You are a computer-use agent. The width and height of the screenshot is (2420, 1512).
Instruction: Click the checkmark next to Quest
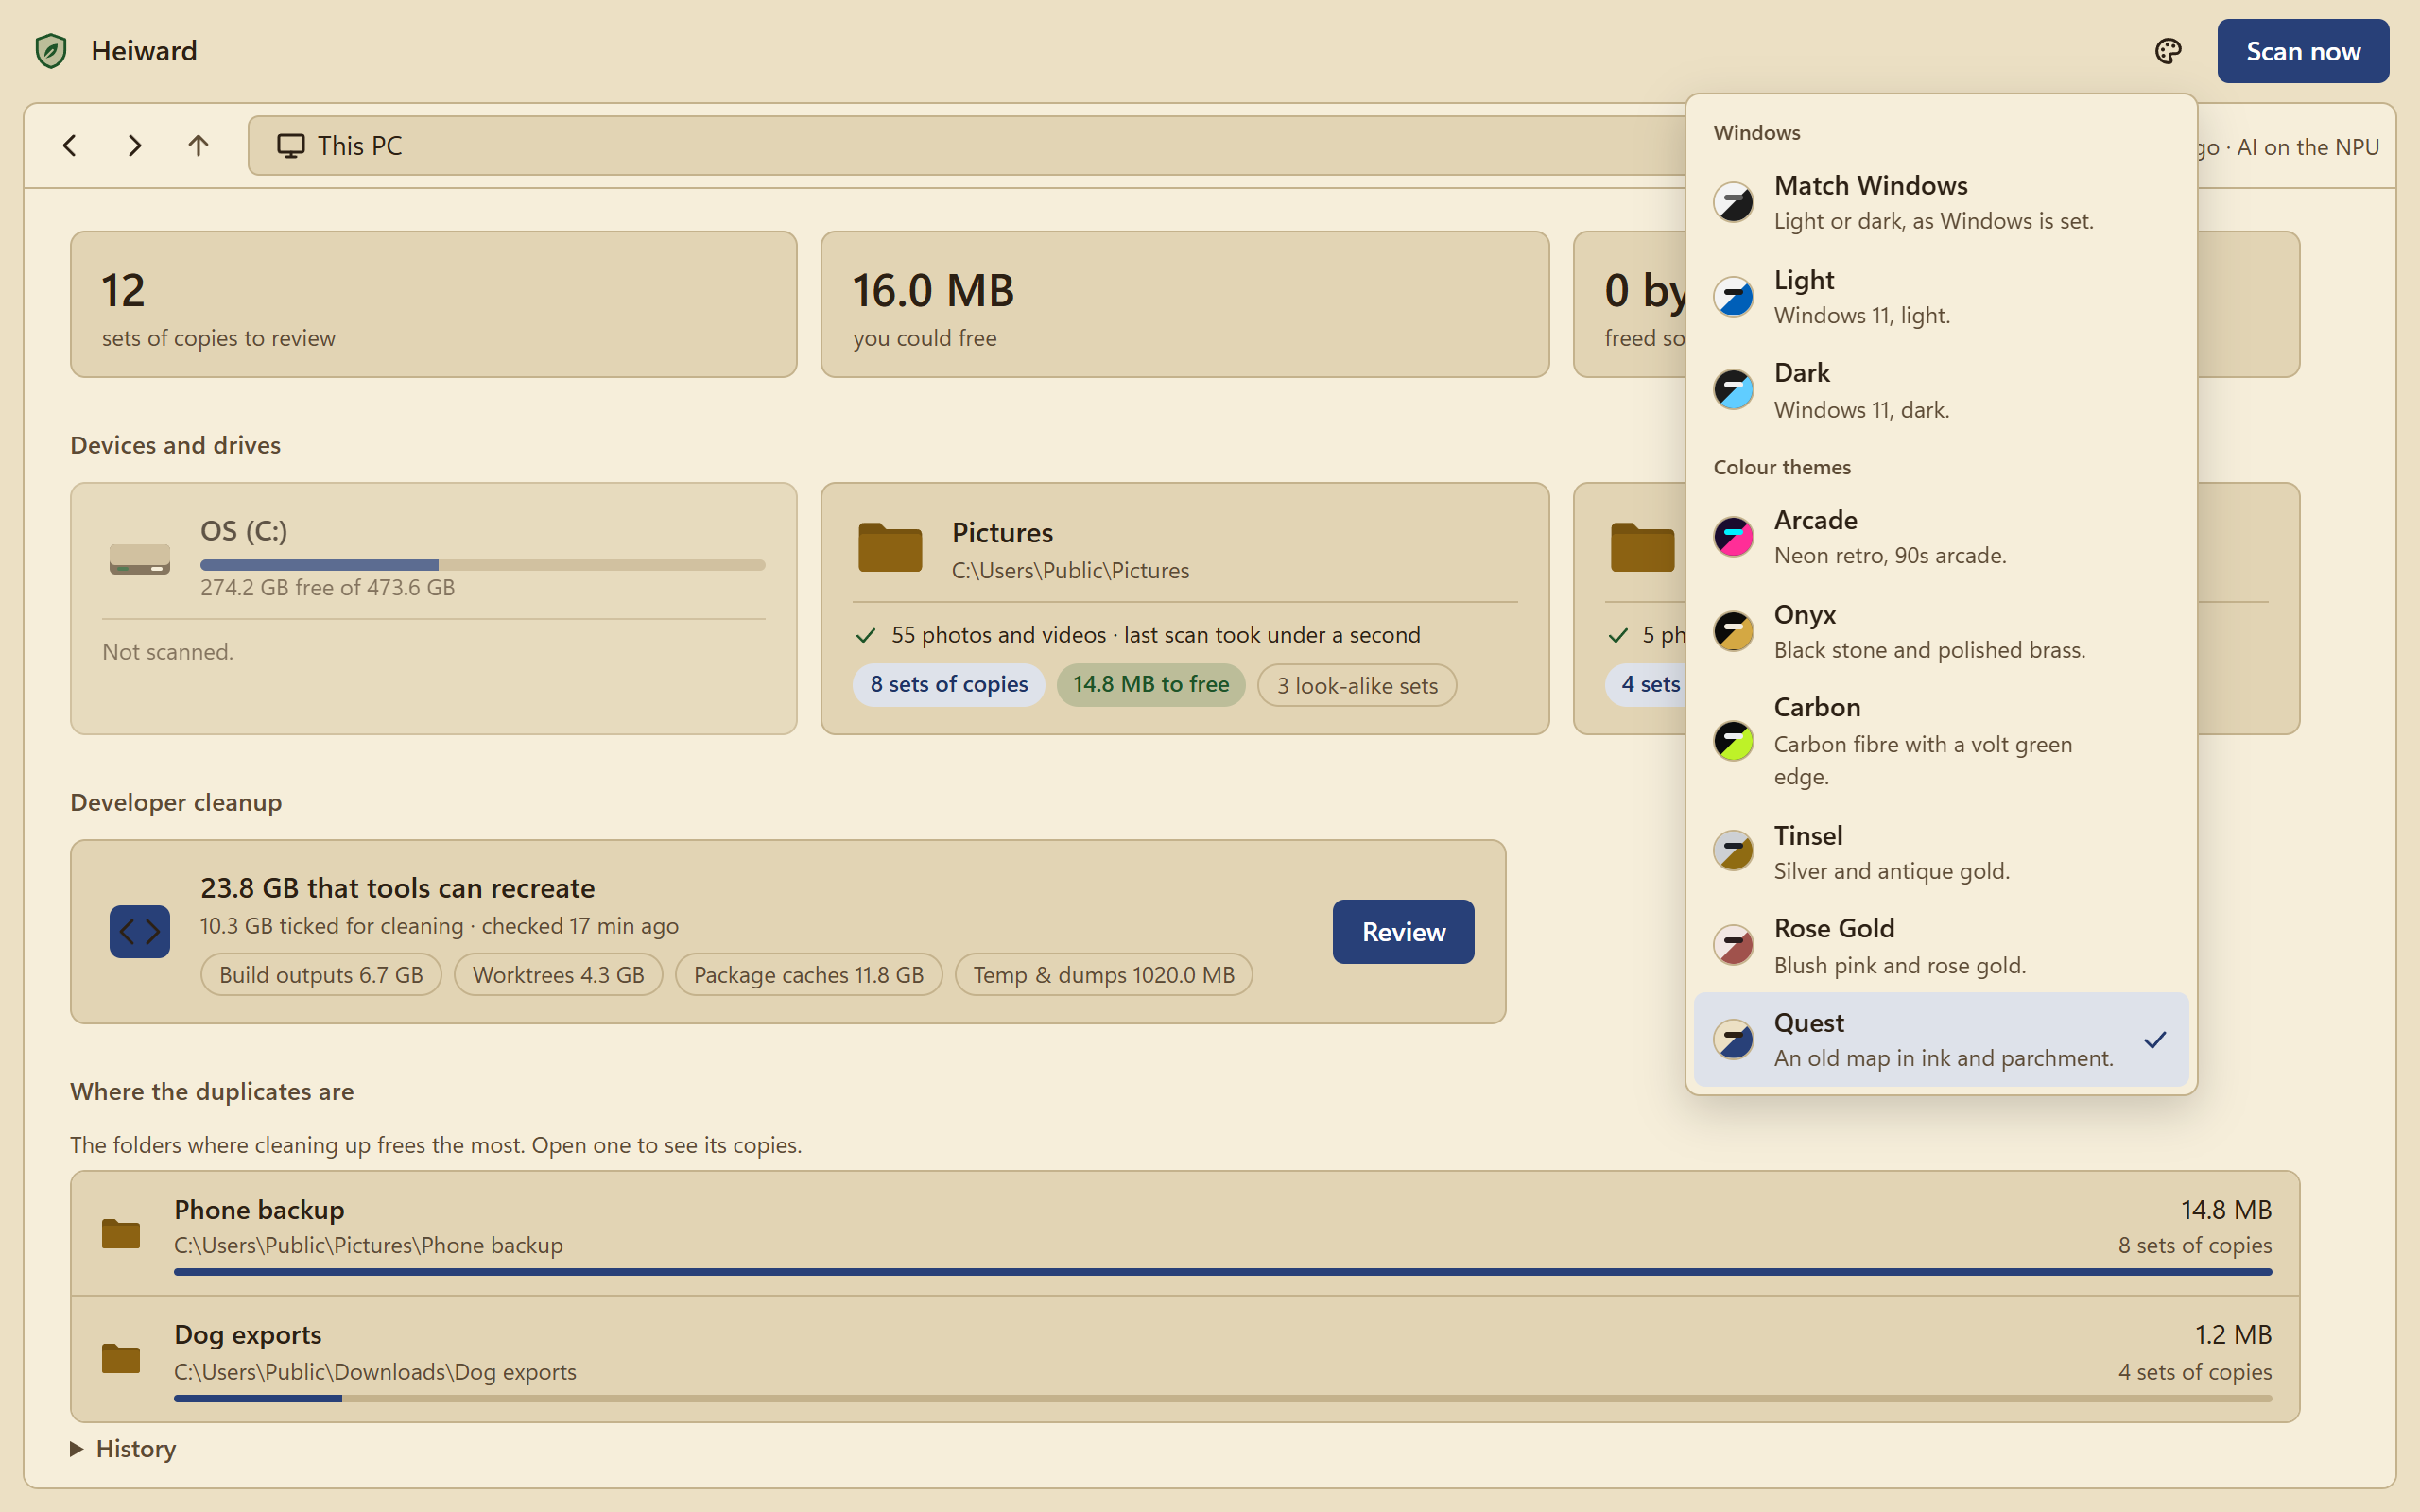pyautogui.click(x=2155, y=1040)
